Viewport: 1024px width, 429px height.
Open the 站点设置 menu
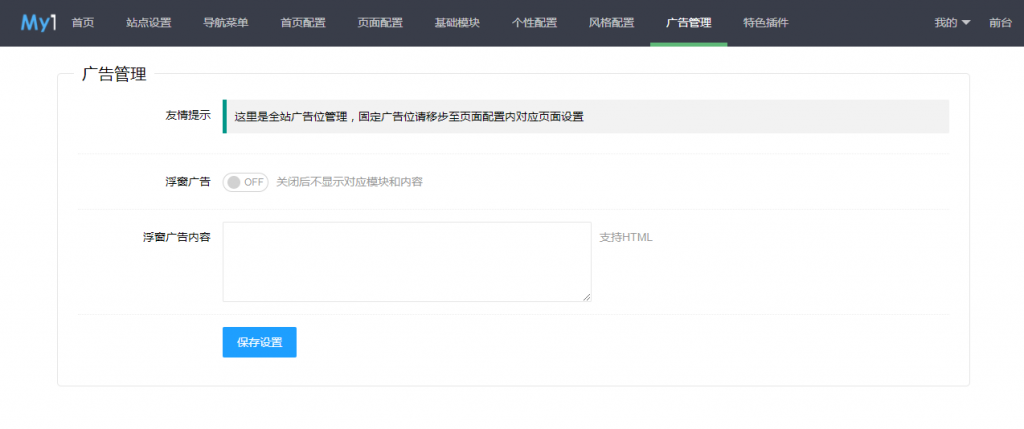149,23
